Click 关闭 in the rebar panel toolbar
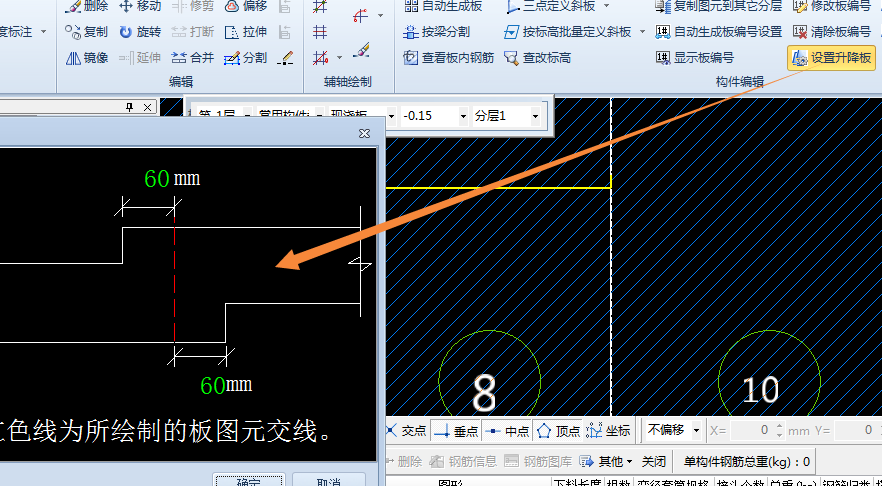 [654, 462]
